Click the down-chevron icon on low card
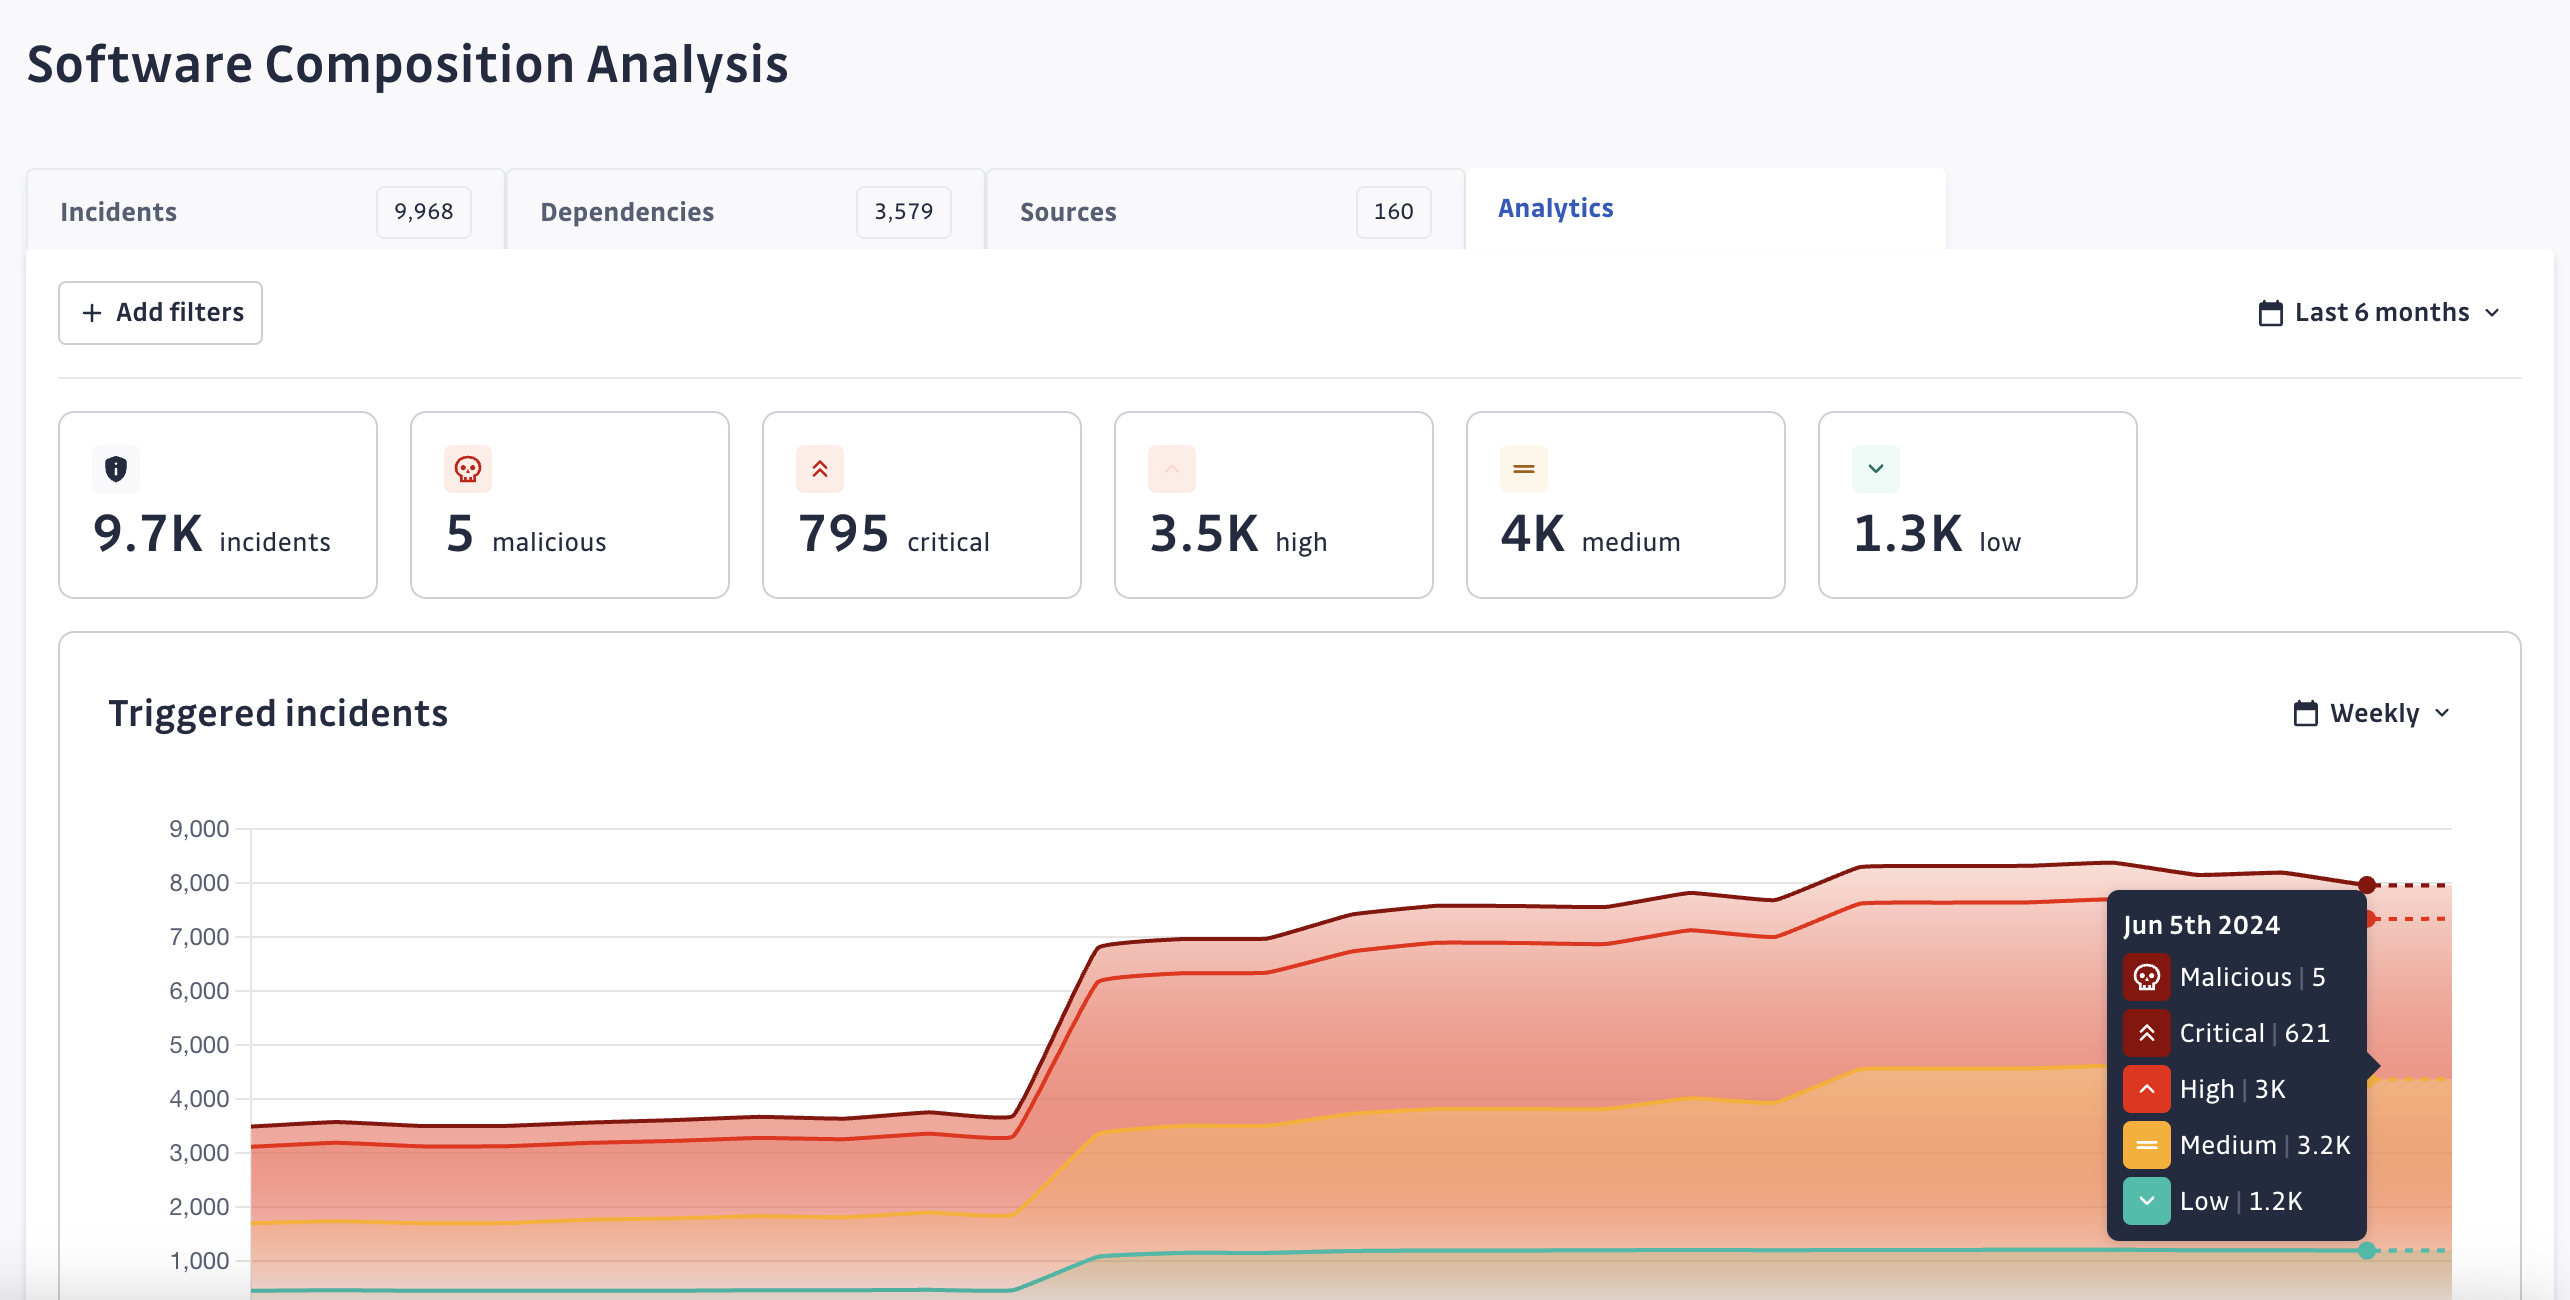2570x1300 pixels. [1876, 469]
